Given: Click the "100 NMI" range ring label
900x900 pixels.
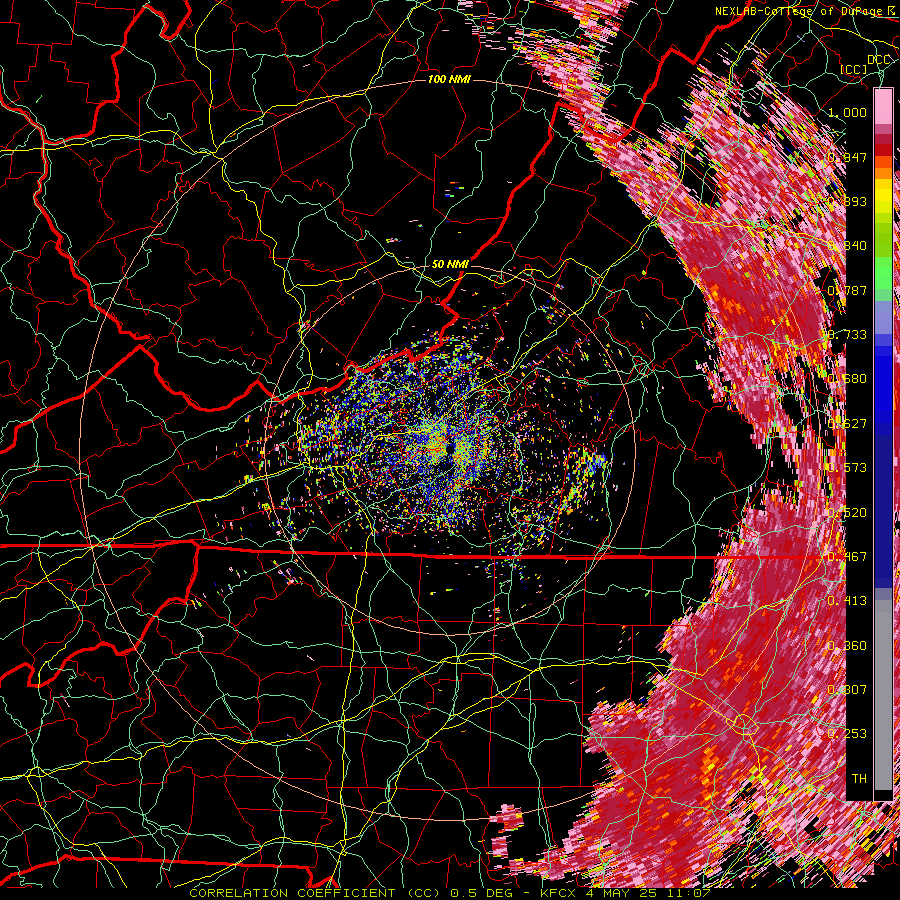Looking at the screenshot, I should pos(449,79).
